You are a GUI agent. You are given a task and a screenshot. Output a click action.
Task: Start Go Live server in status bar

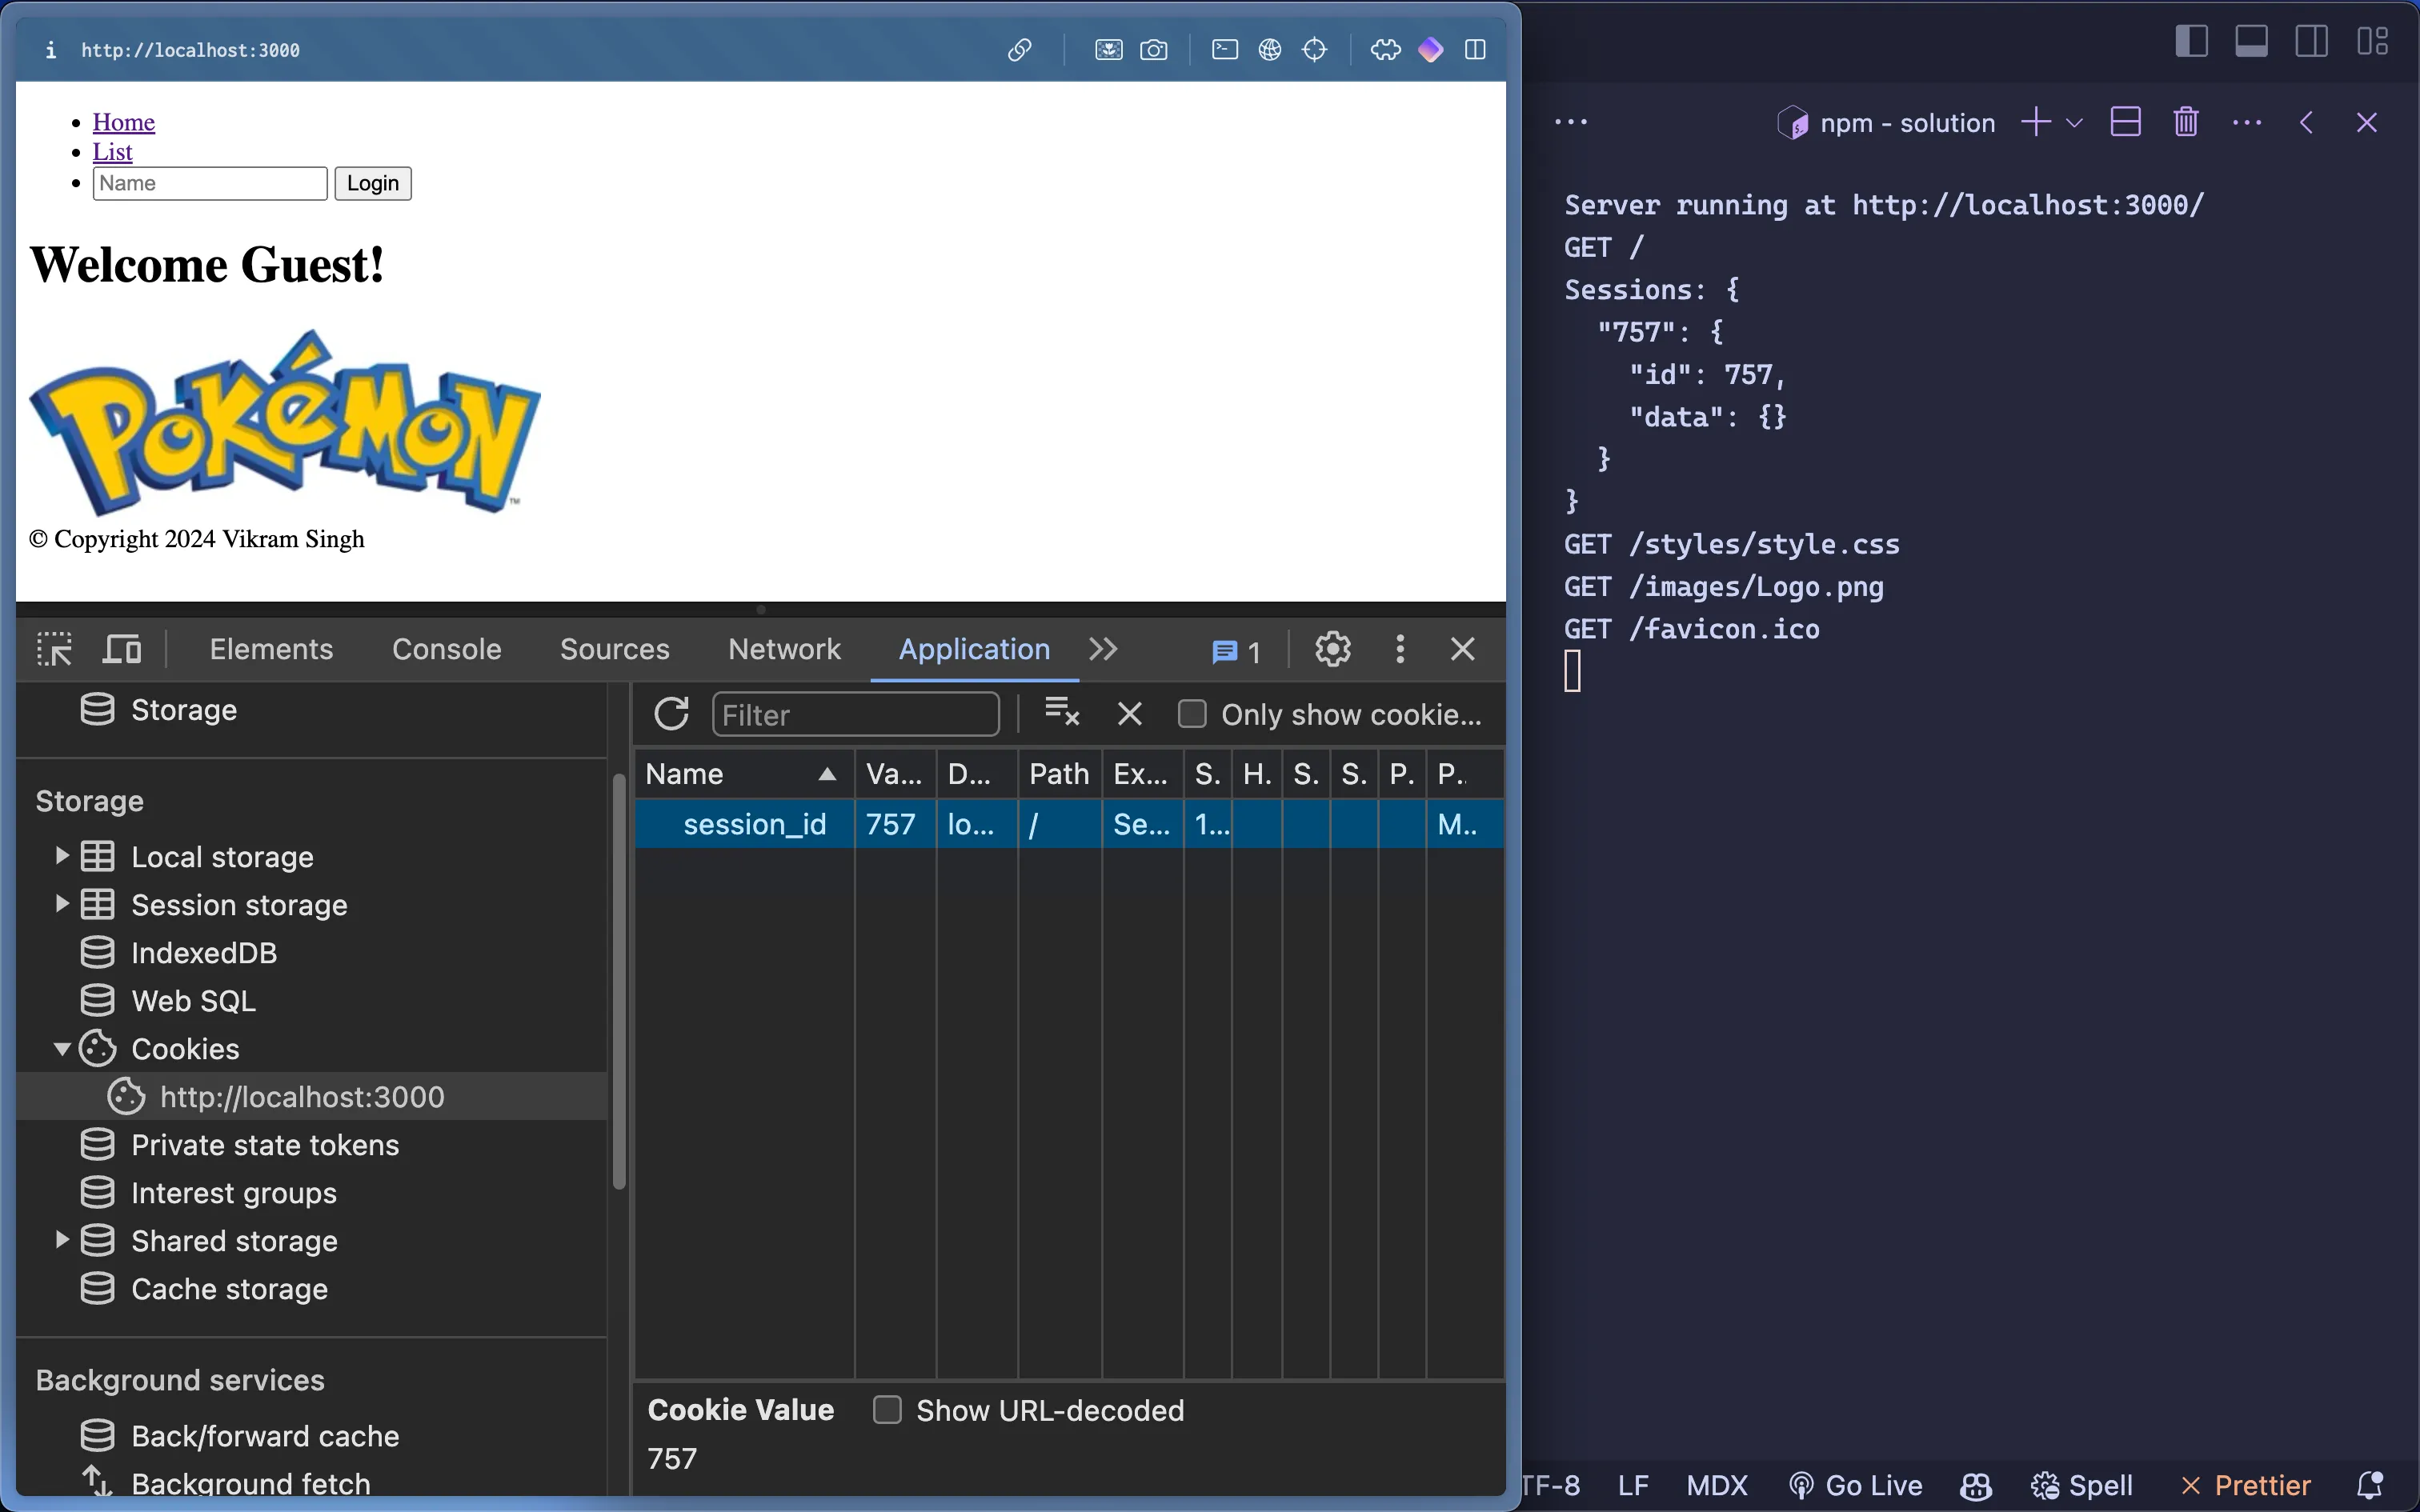(1855, 1485)
